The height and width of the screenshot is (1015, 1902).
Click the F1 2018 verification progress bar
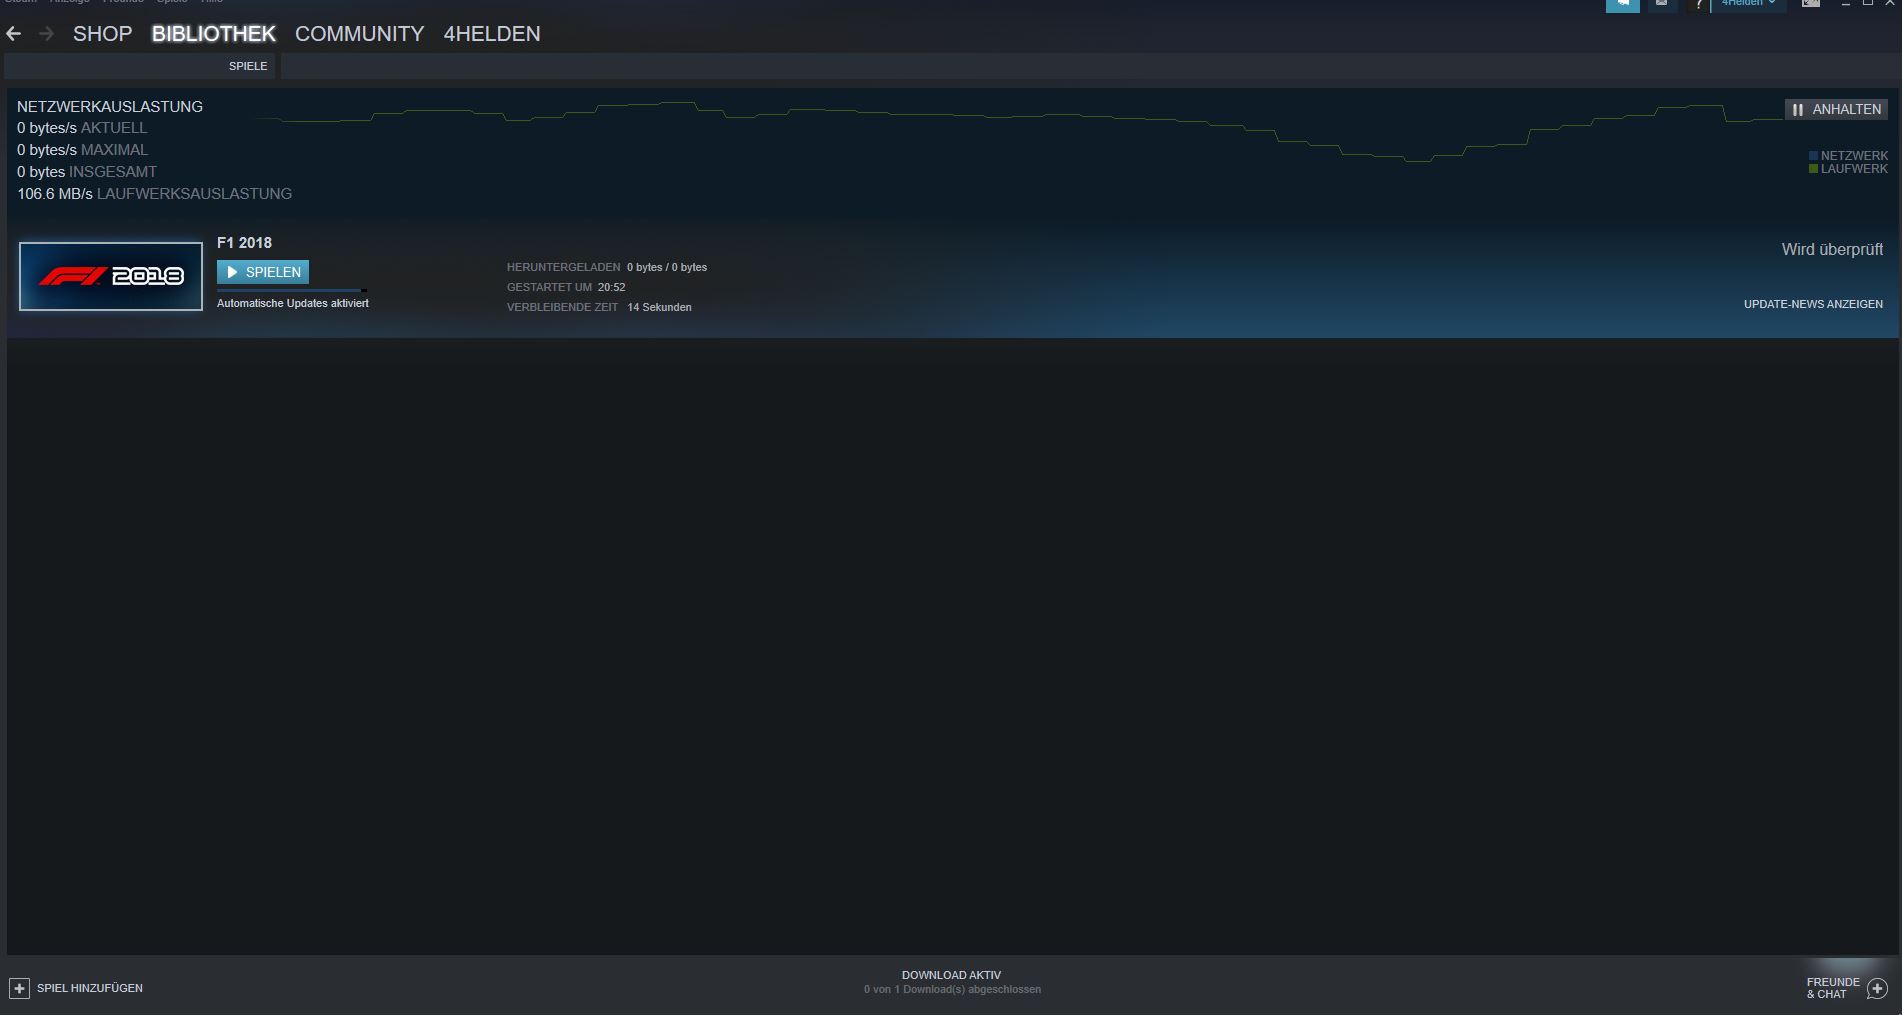(292, 290)
